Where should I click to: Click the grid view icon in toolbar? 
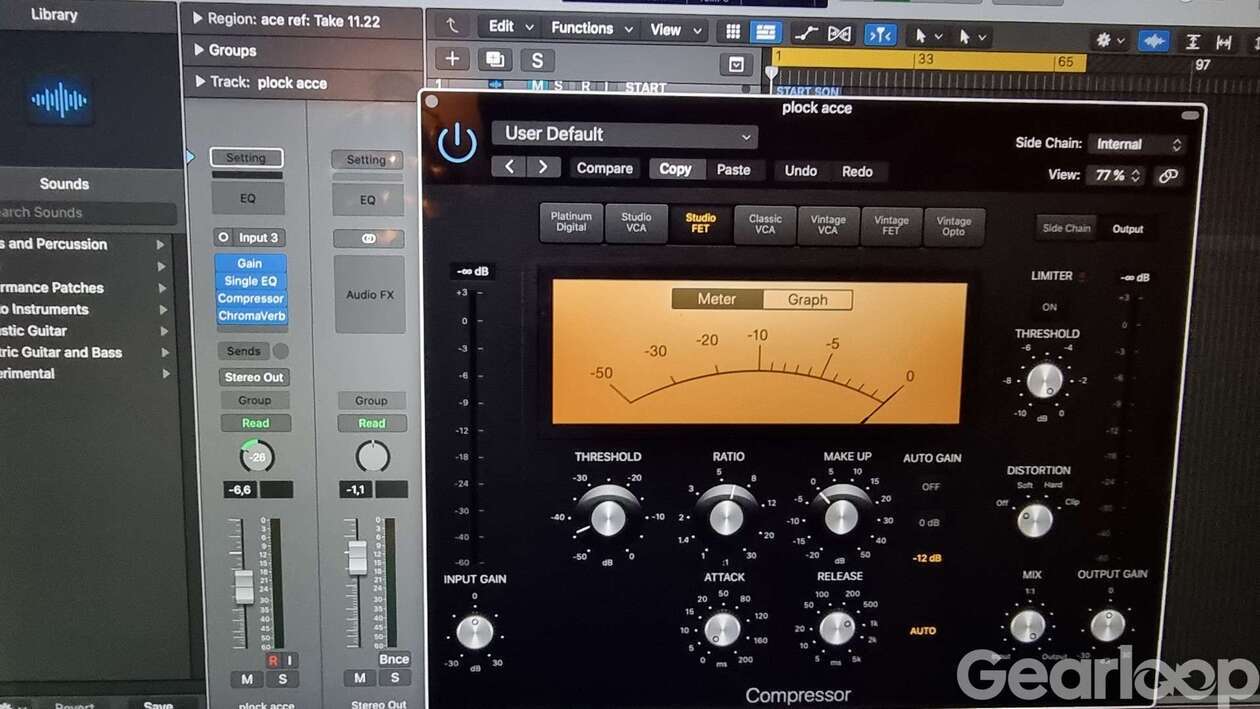[733, 32]
